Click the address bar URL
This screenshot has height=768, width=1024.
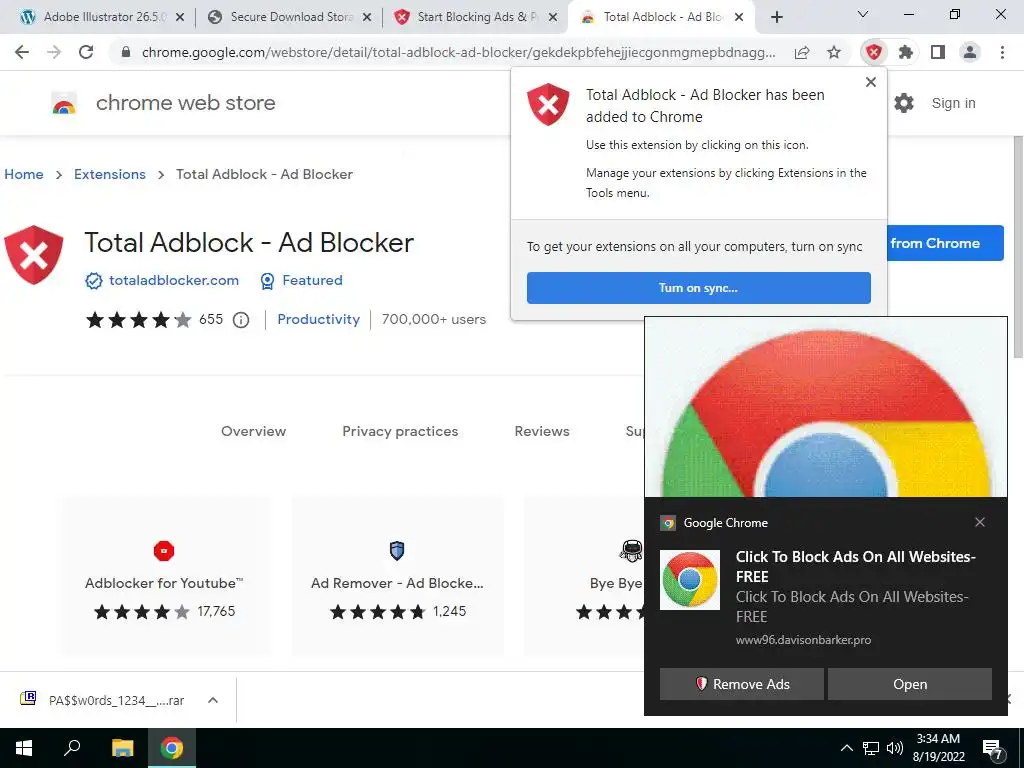point(458,52)
